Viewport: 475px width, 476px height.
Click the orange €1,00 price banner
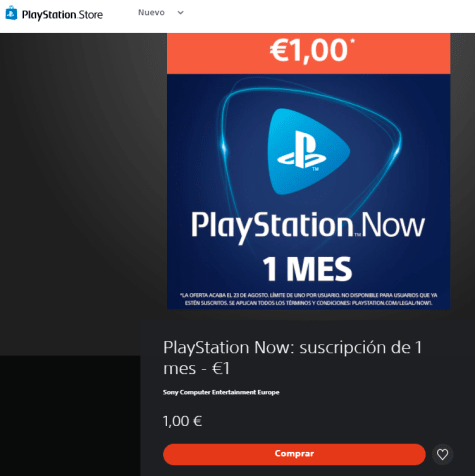(308, 53)
